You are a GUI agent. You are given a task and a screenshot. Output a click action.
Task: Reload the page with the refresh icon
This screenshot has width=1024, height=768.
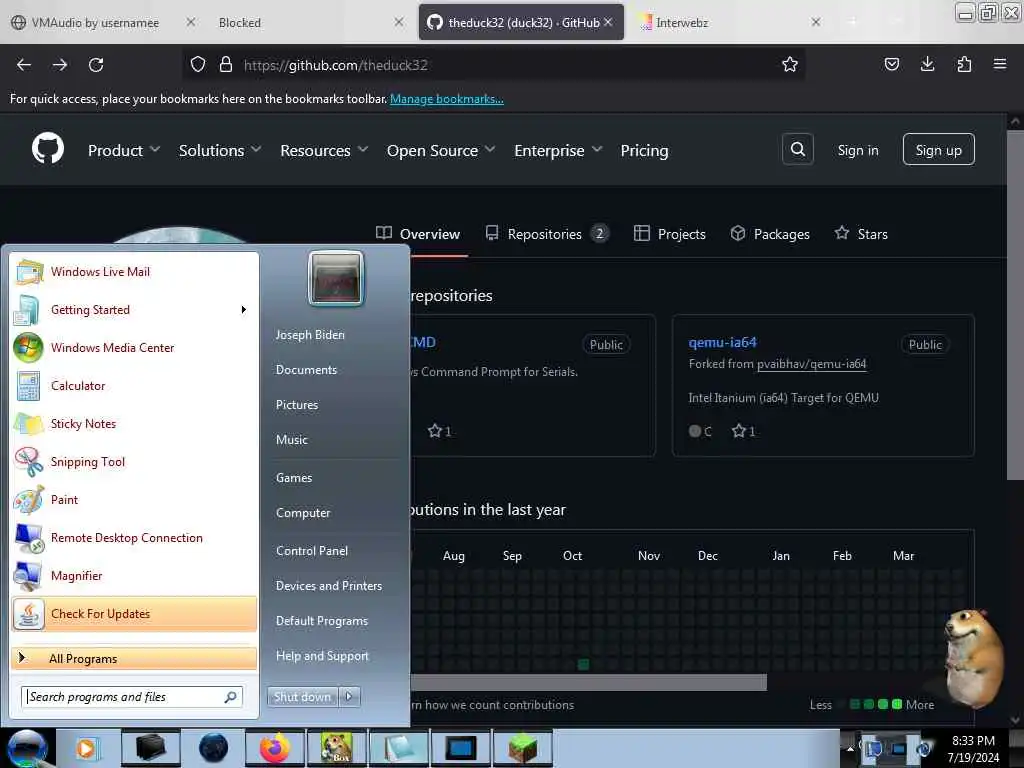coord(96,65)
